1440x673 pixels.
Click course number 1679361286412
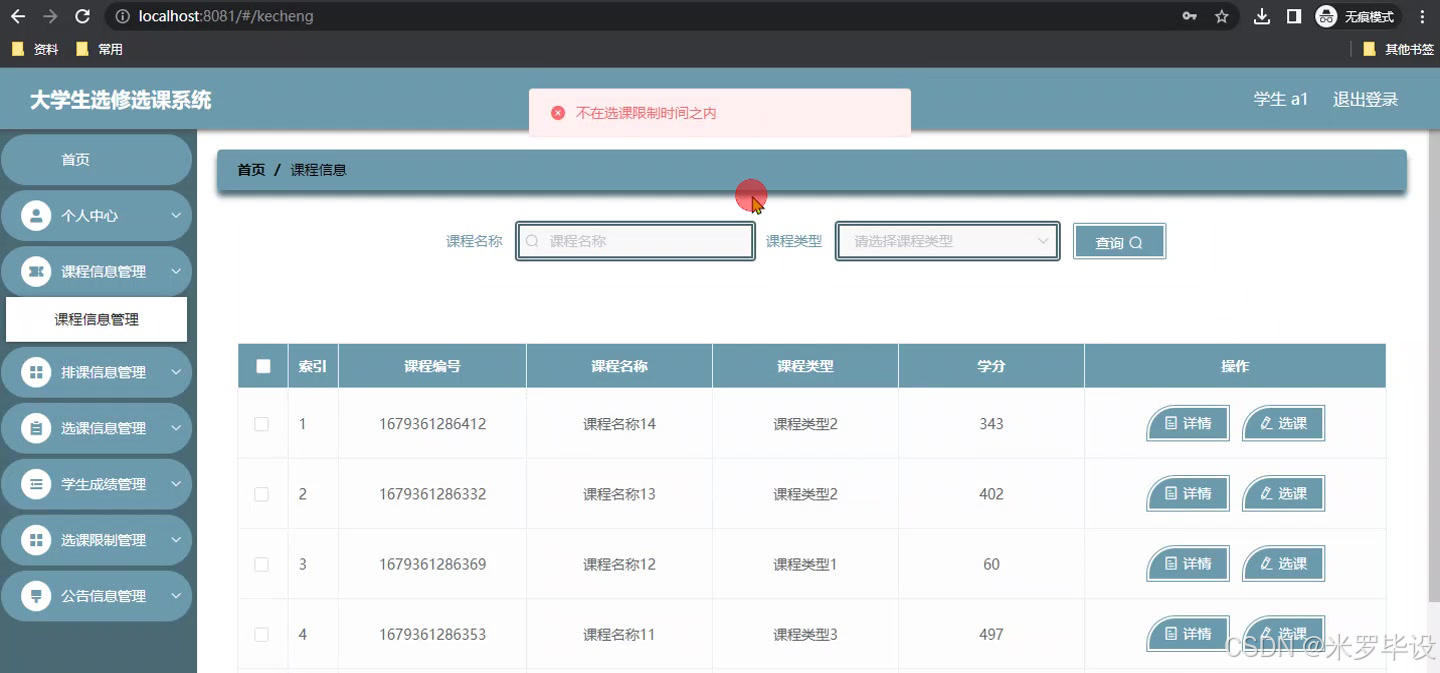click(432, 424)
